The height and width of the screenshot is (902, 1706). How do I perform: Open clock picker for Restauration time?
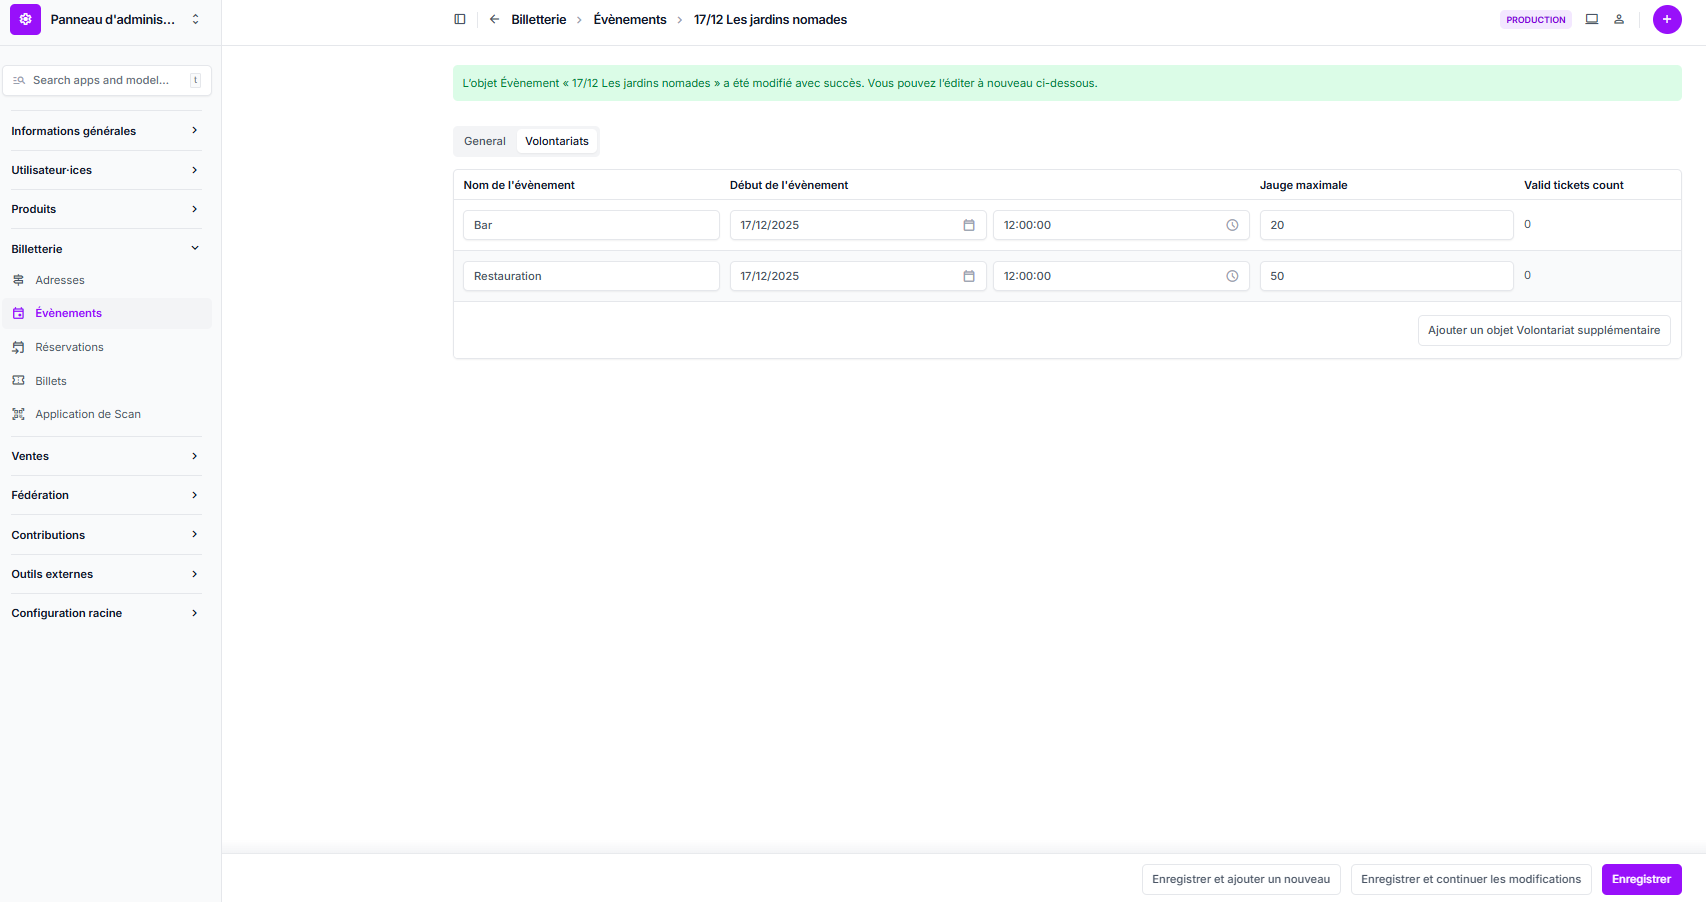[x=1232, y=276]
